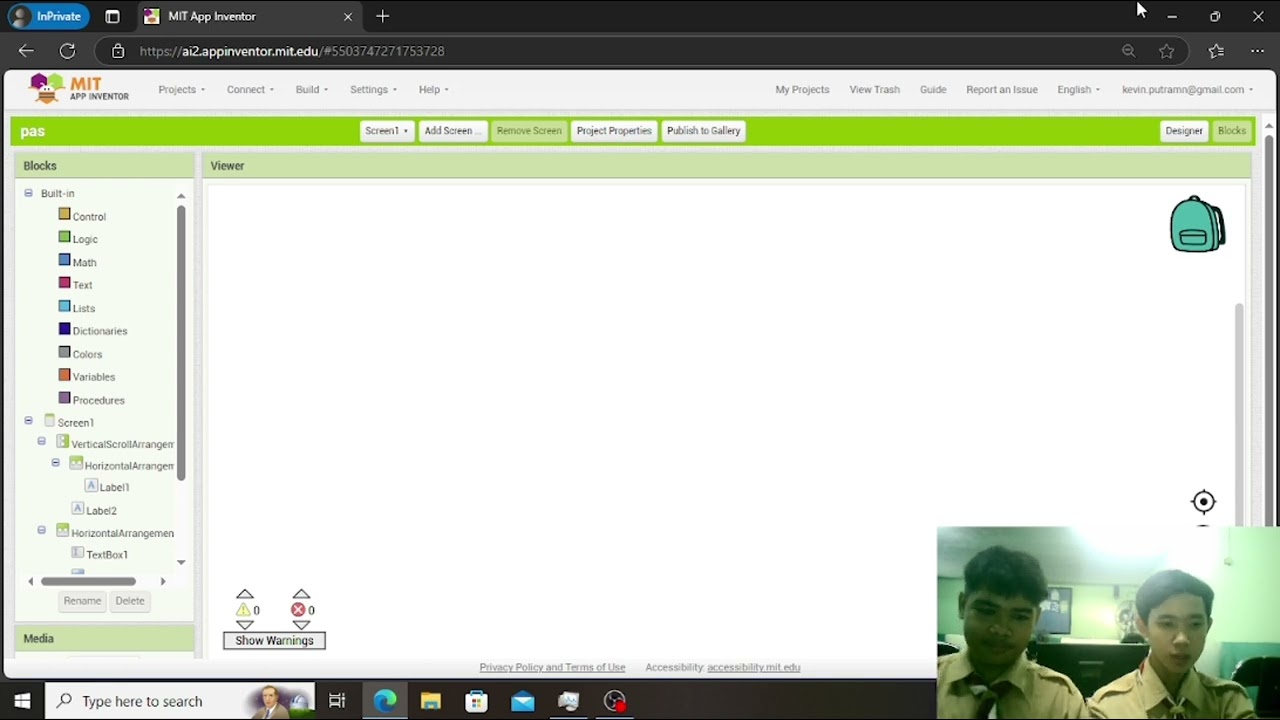Switch to Designer view
This screenshot has width=1280, height=720.
pos(1184,131)
